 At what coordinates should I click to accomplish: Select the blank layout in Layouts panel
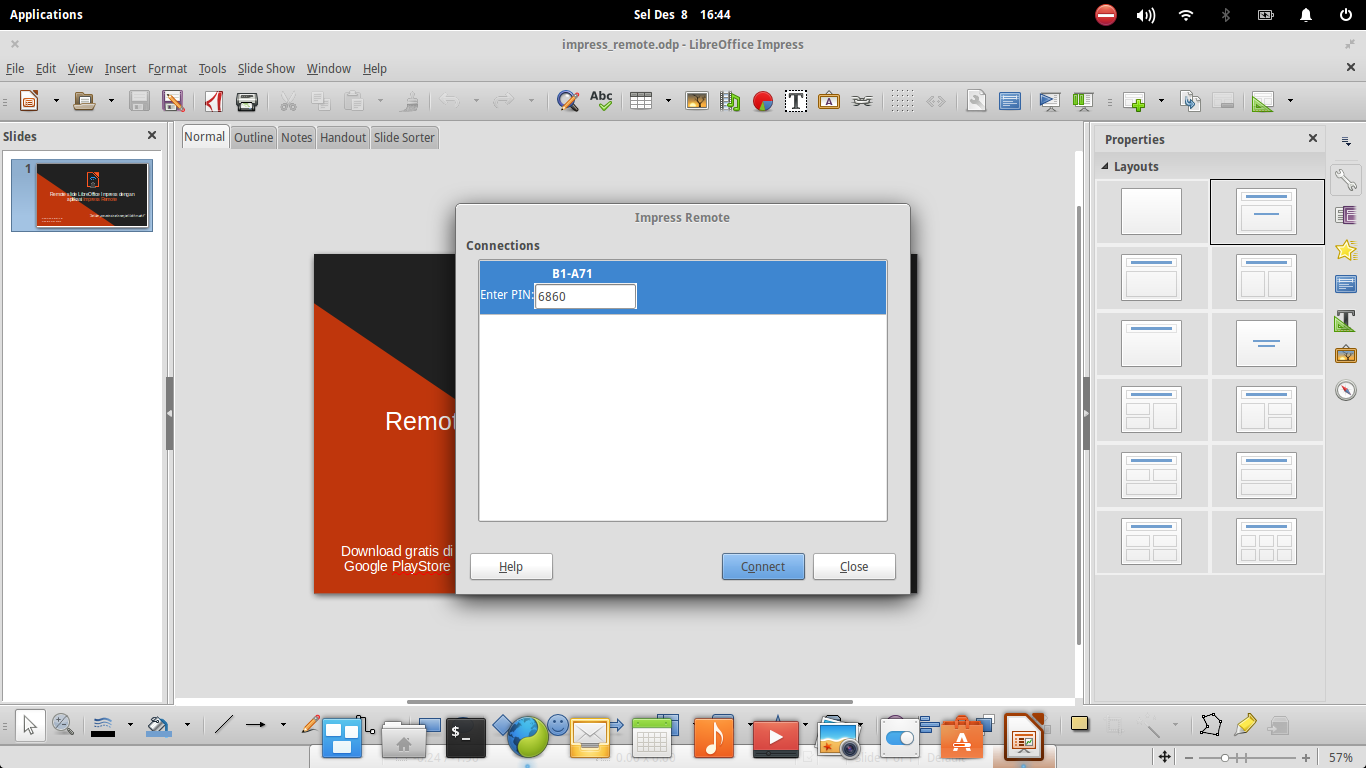(1152, 211)
